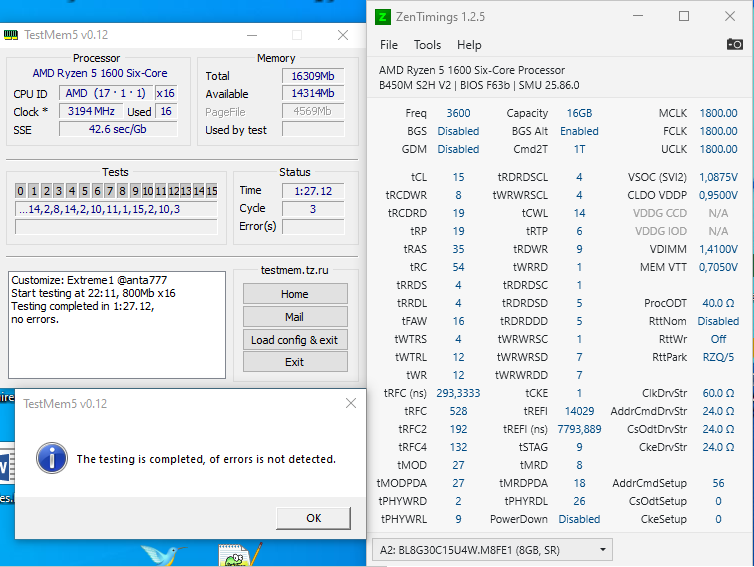Click the empty Error(s) status field
This screenshot has width=754, height=567.
click(313, 227)
